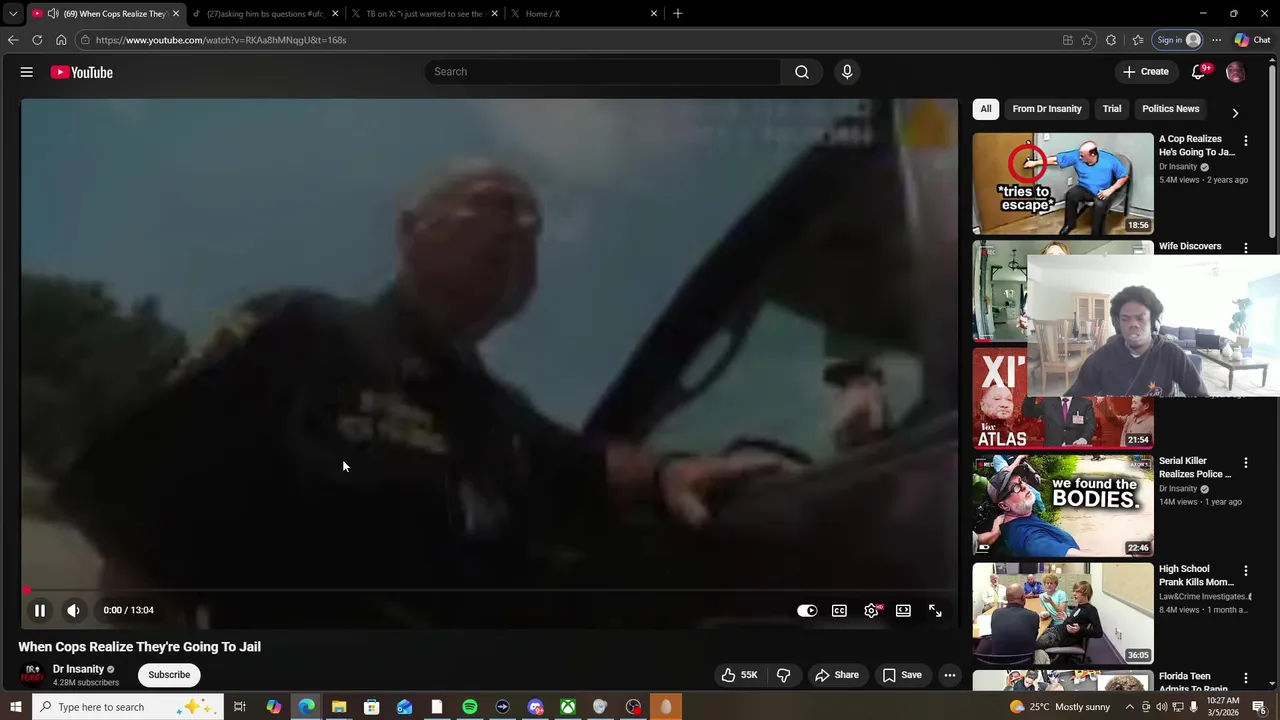Like the video with 55K likes
This screenshot has height=720, width=1280.
pos(740,675)
